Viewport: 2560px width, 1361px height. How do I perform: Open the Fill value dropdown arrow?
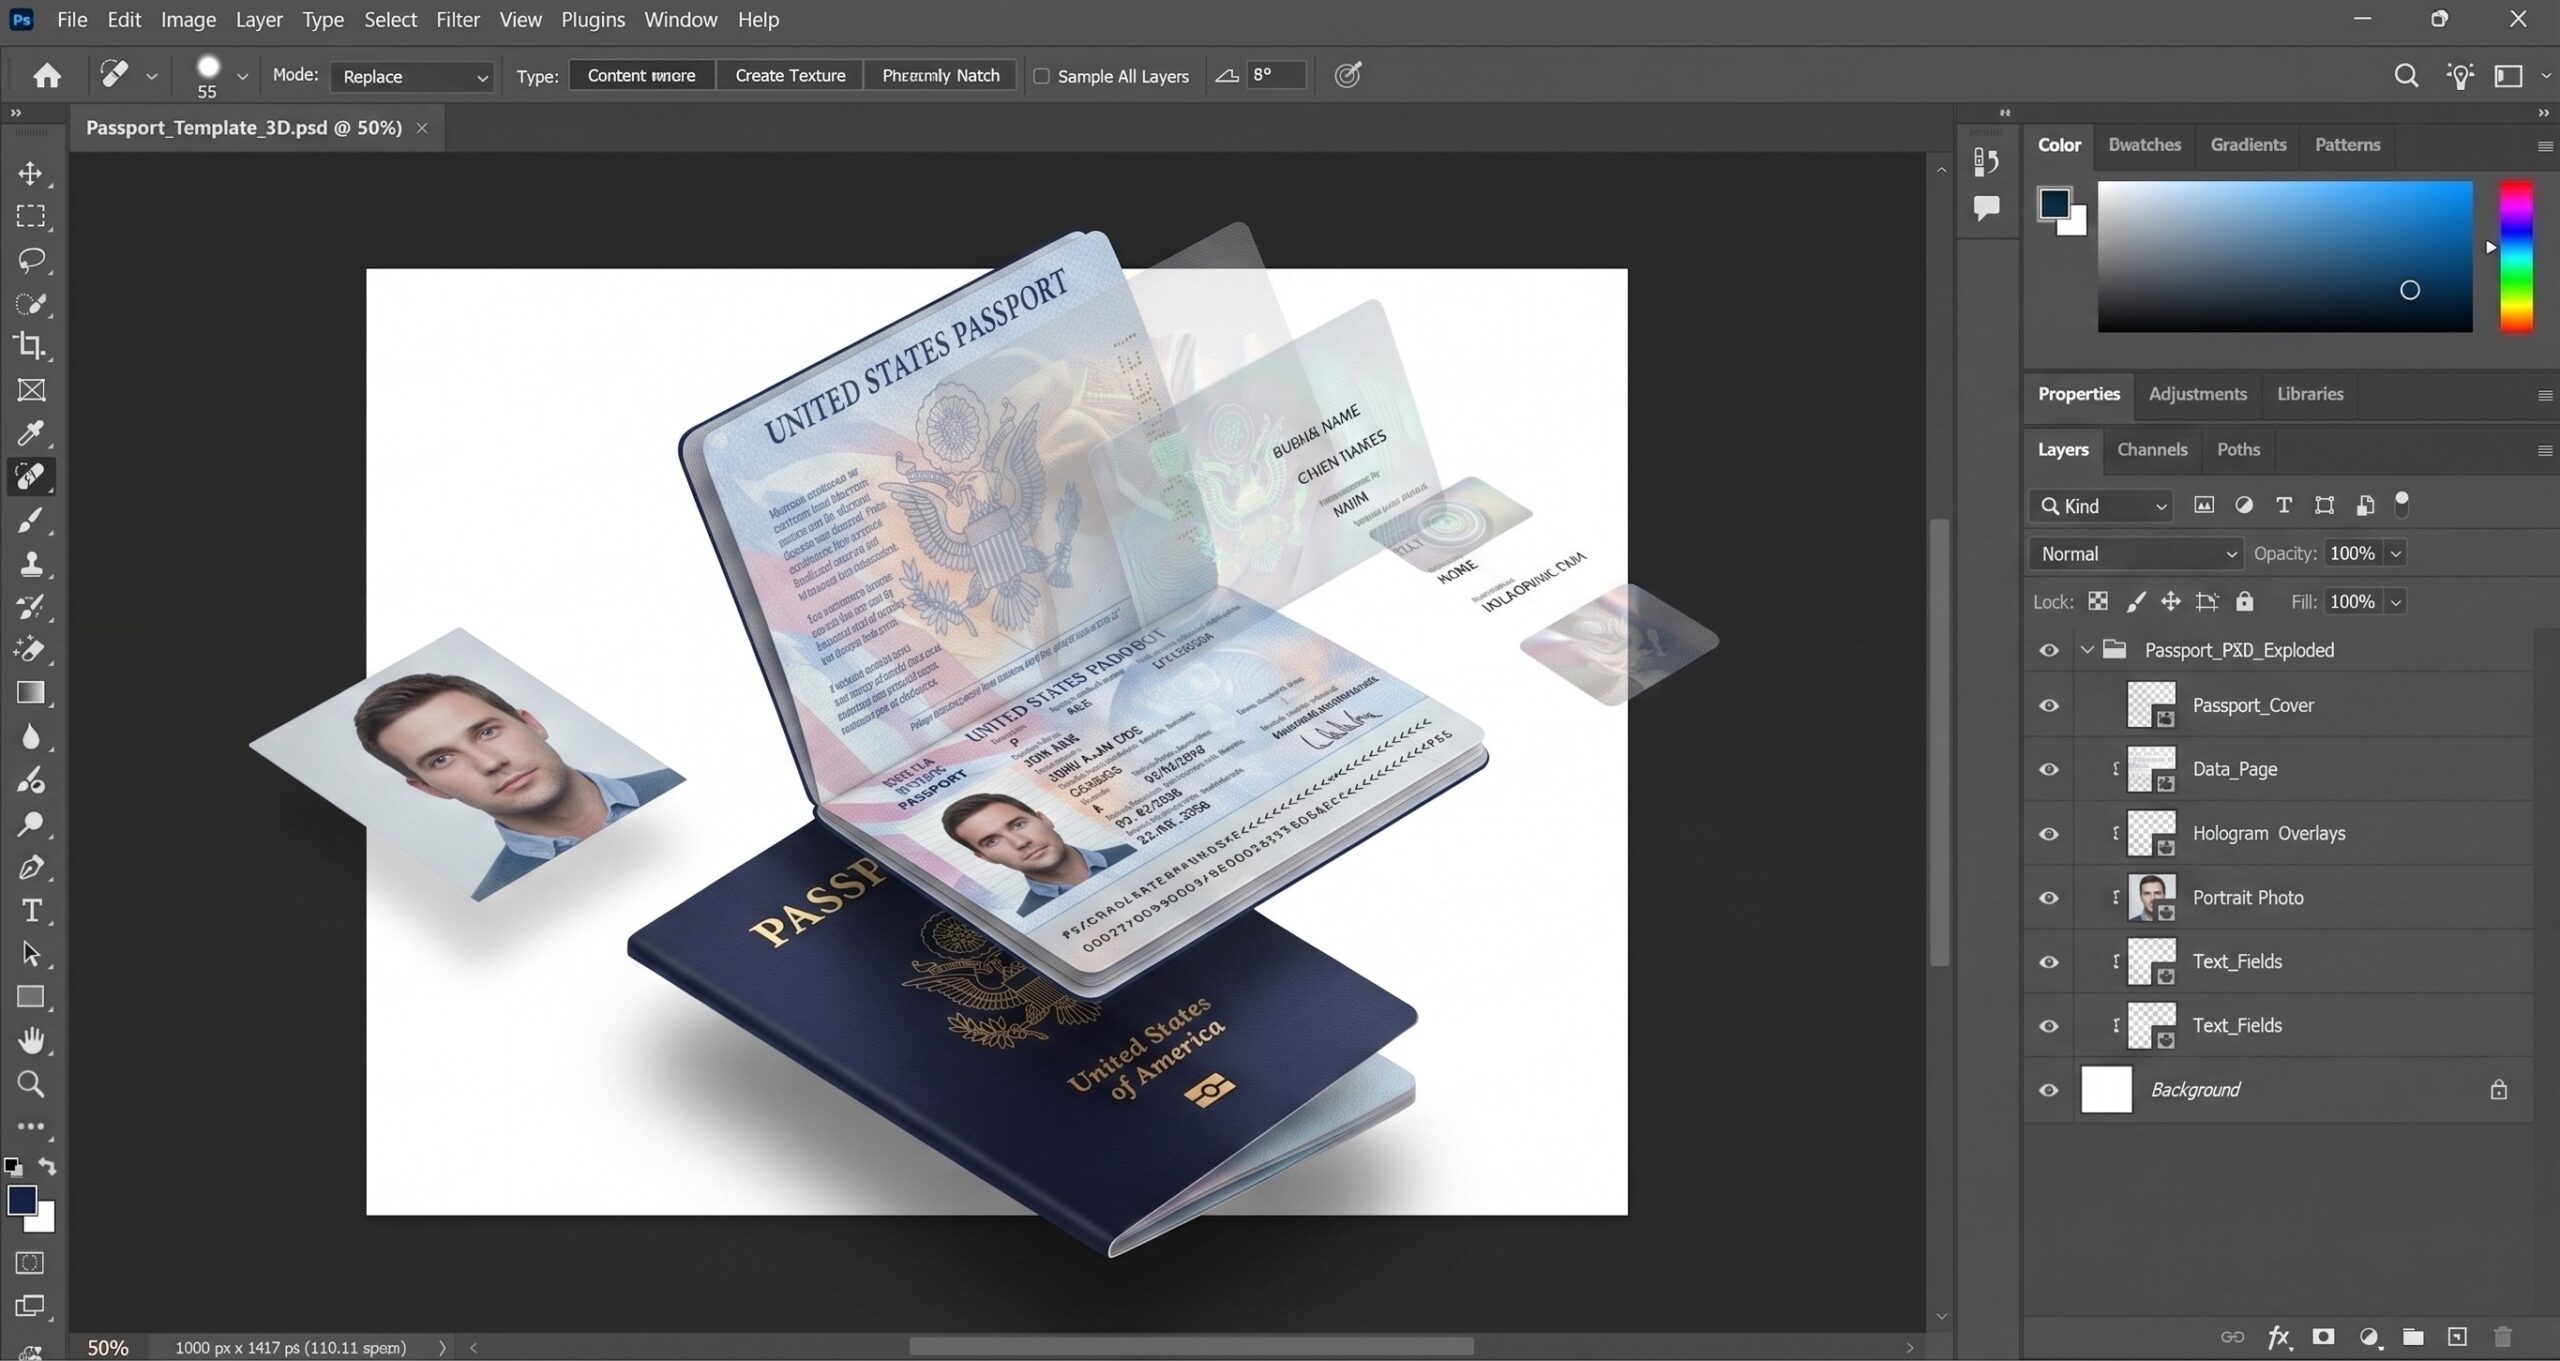tap(2395, 602)
